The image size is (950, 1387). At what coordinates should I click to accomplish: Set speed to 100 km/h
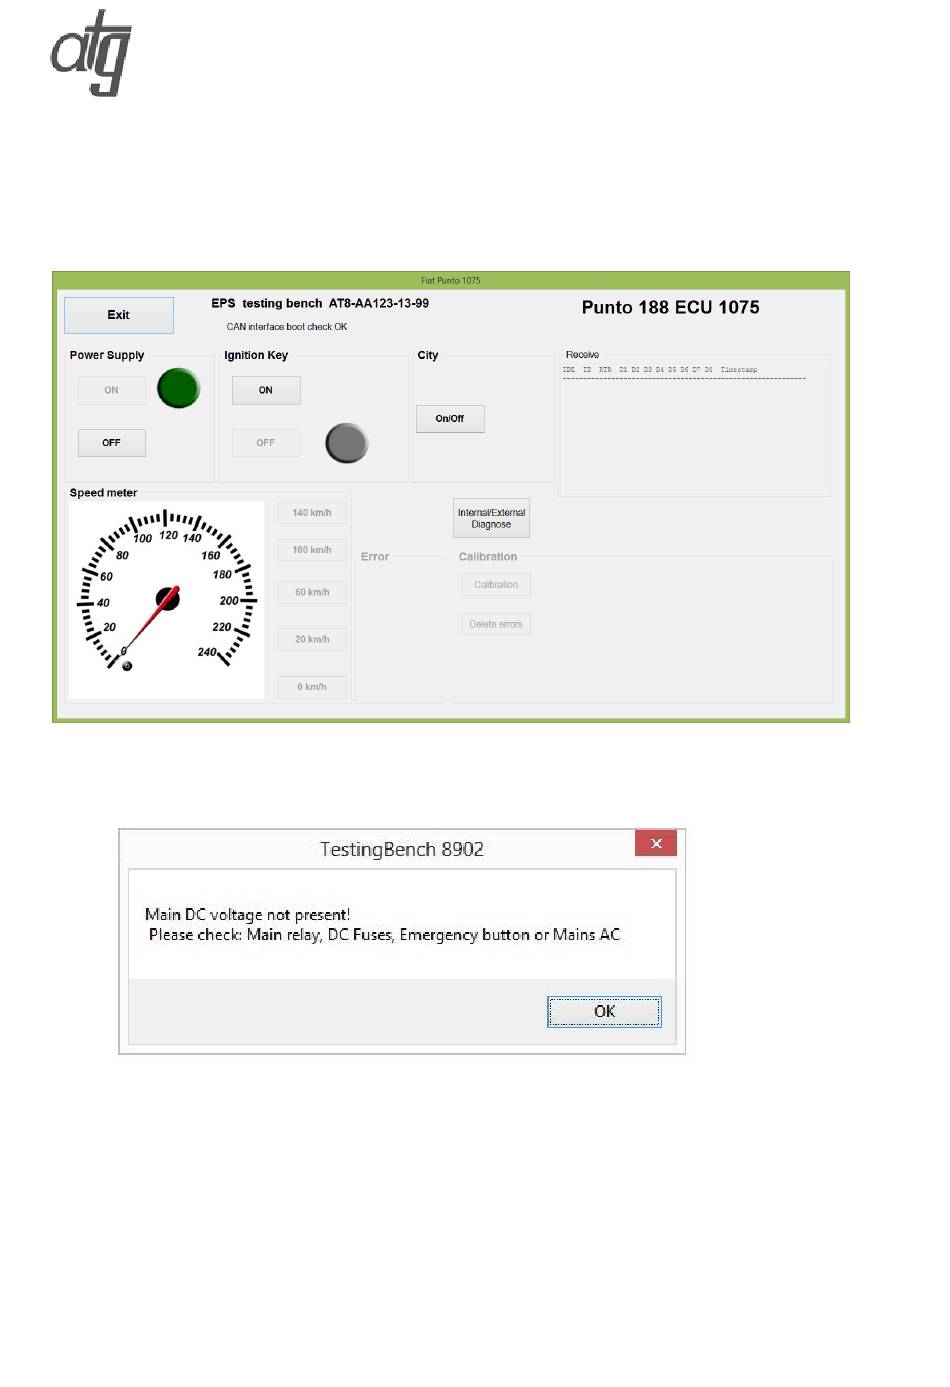tap(312, 550)
